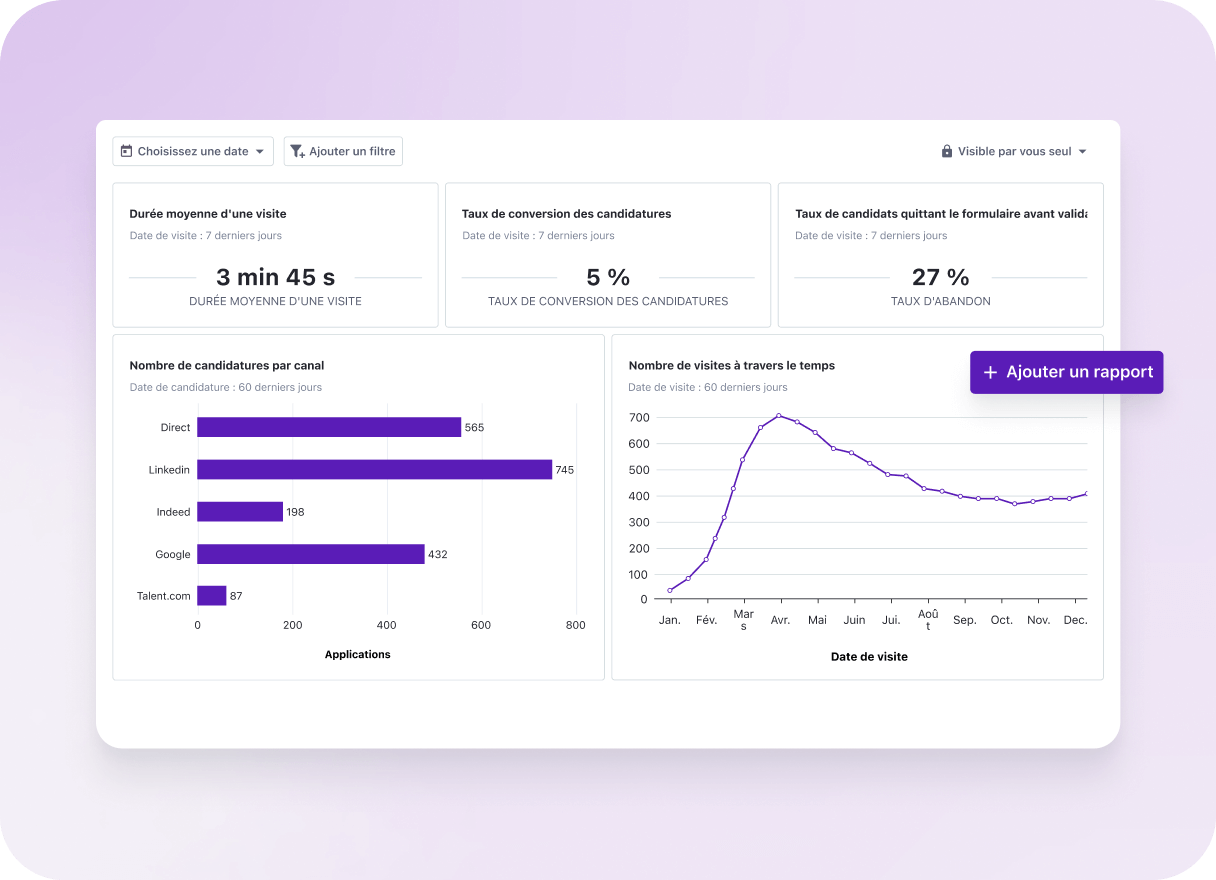Click the filter funnel icon
The image size is (1216, 880).
pos(297,152)
